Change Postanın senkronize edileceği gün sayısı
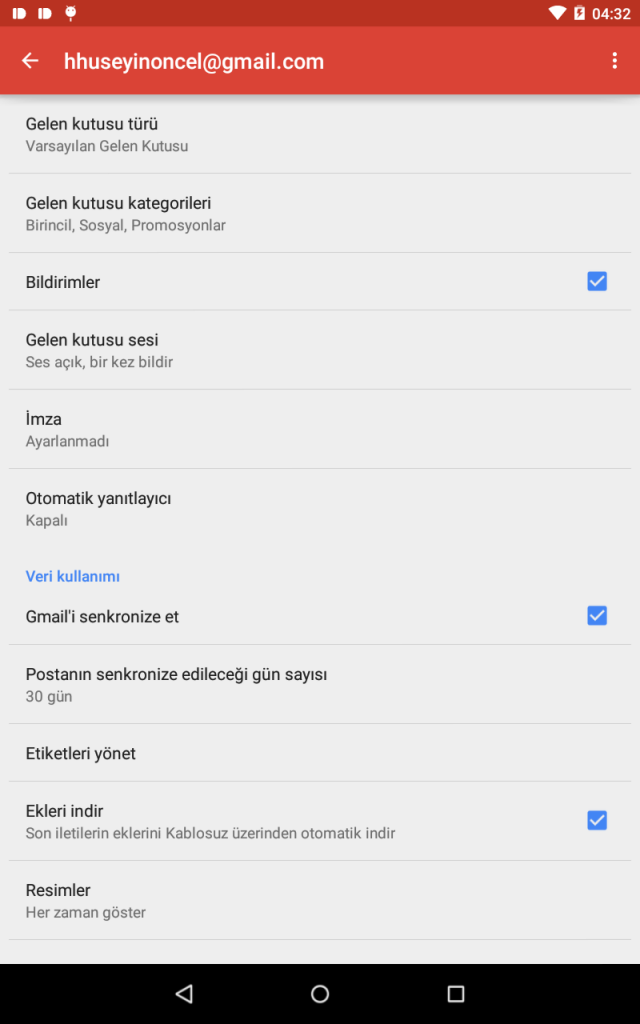640x1024 pixels. 320,684
